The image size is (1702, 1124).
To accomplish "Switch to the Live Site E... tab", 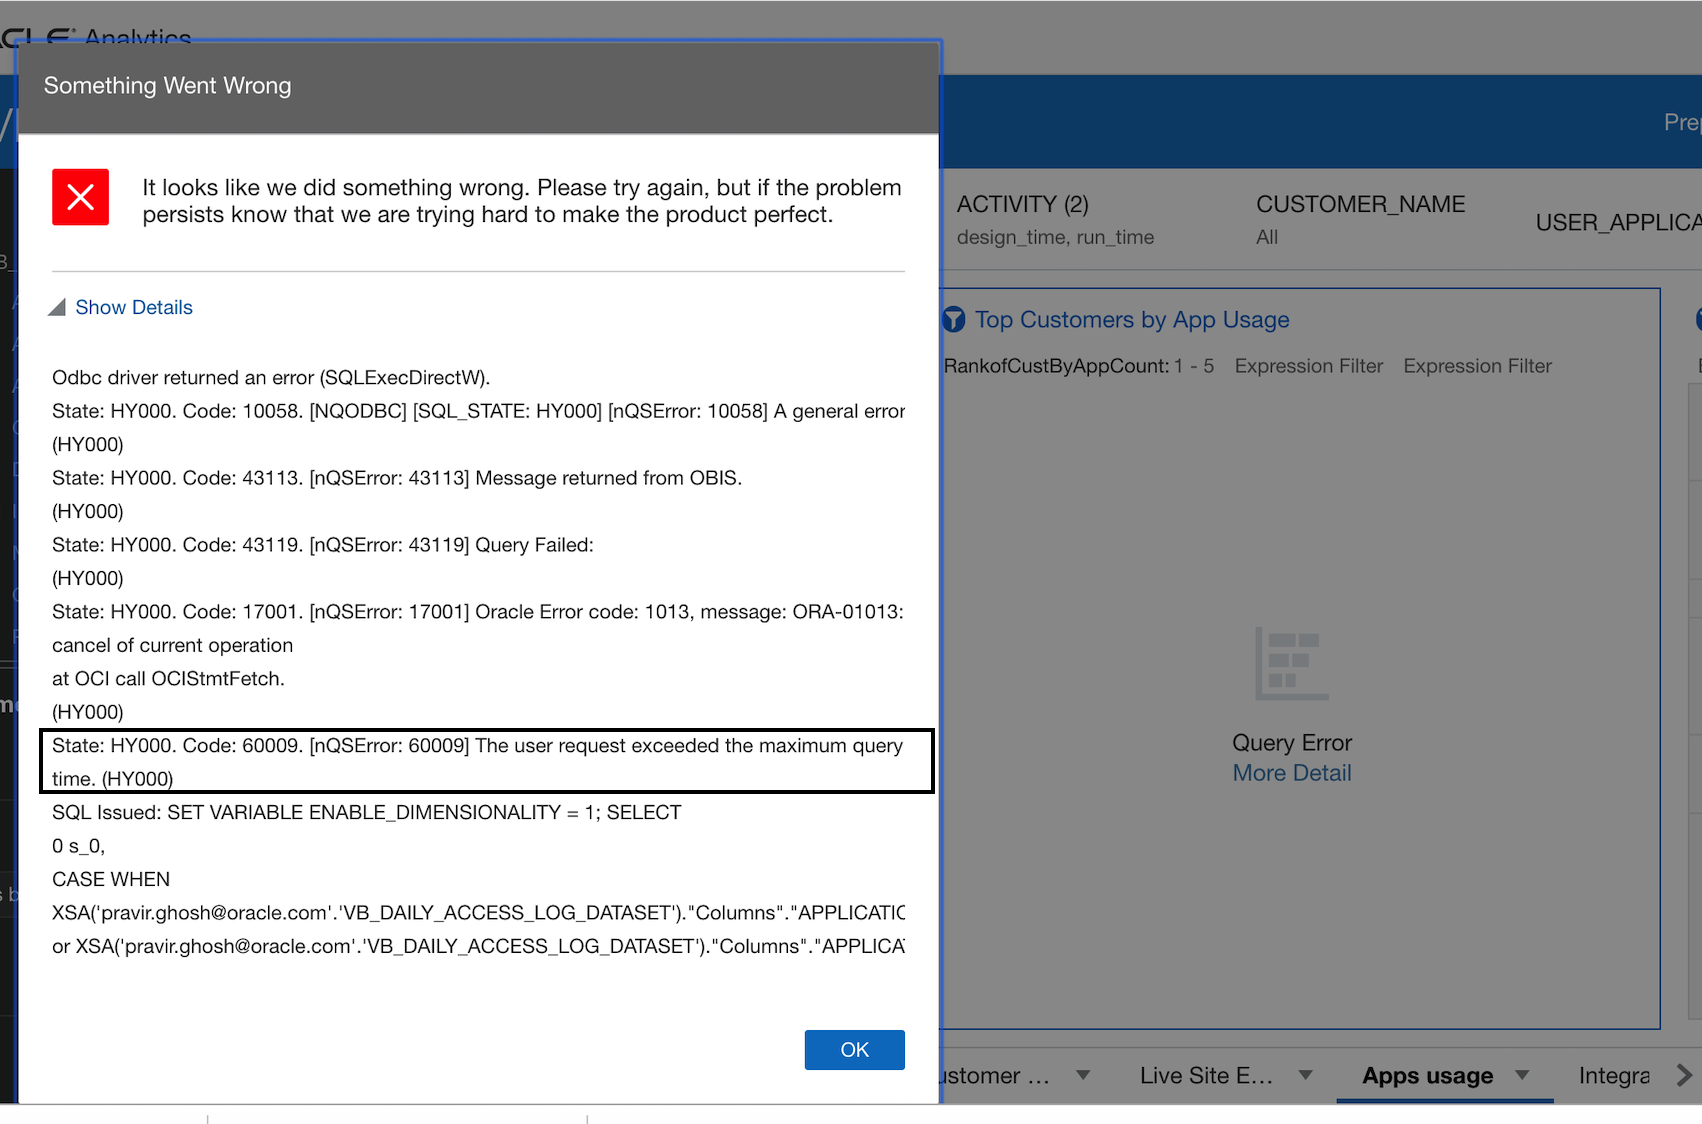I will click(1206, 1076).
